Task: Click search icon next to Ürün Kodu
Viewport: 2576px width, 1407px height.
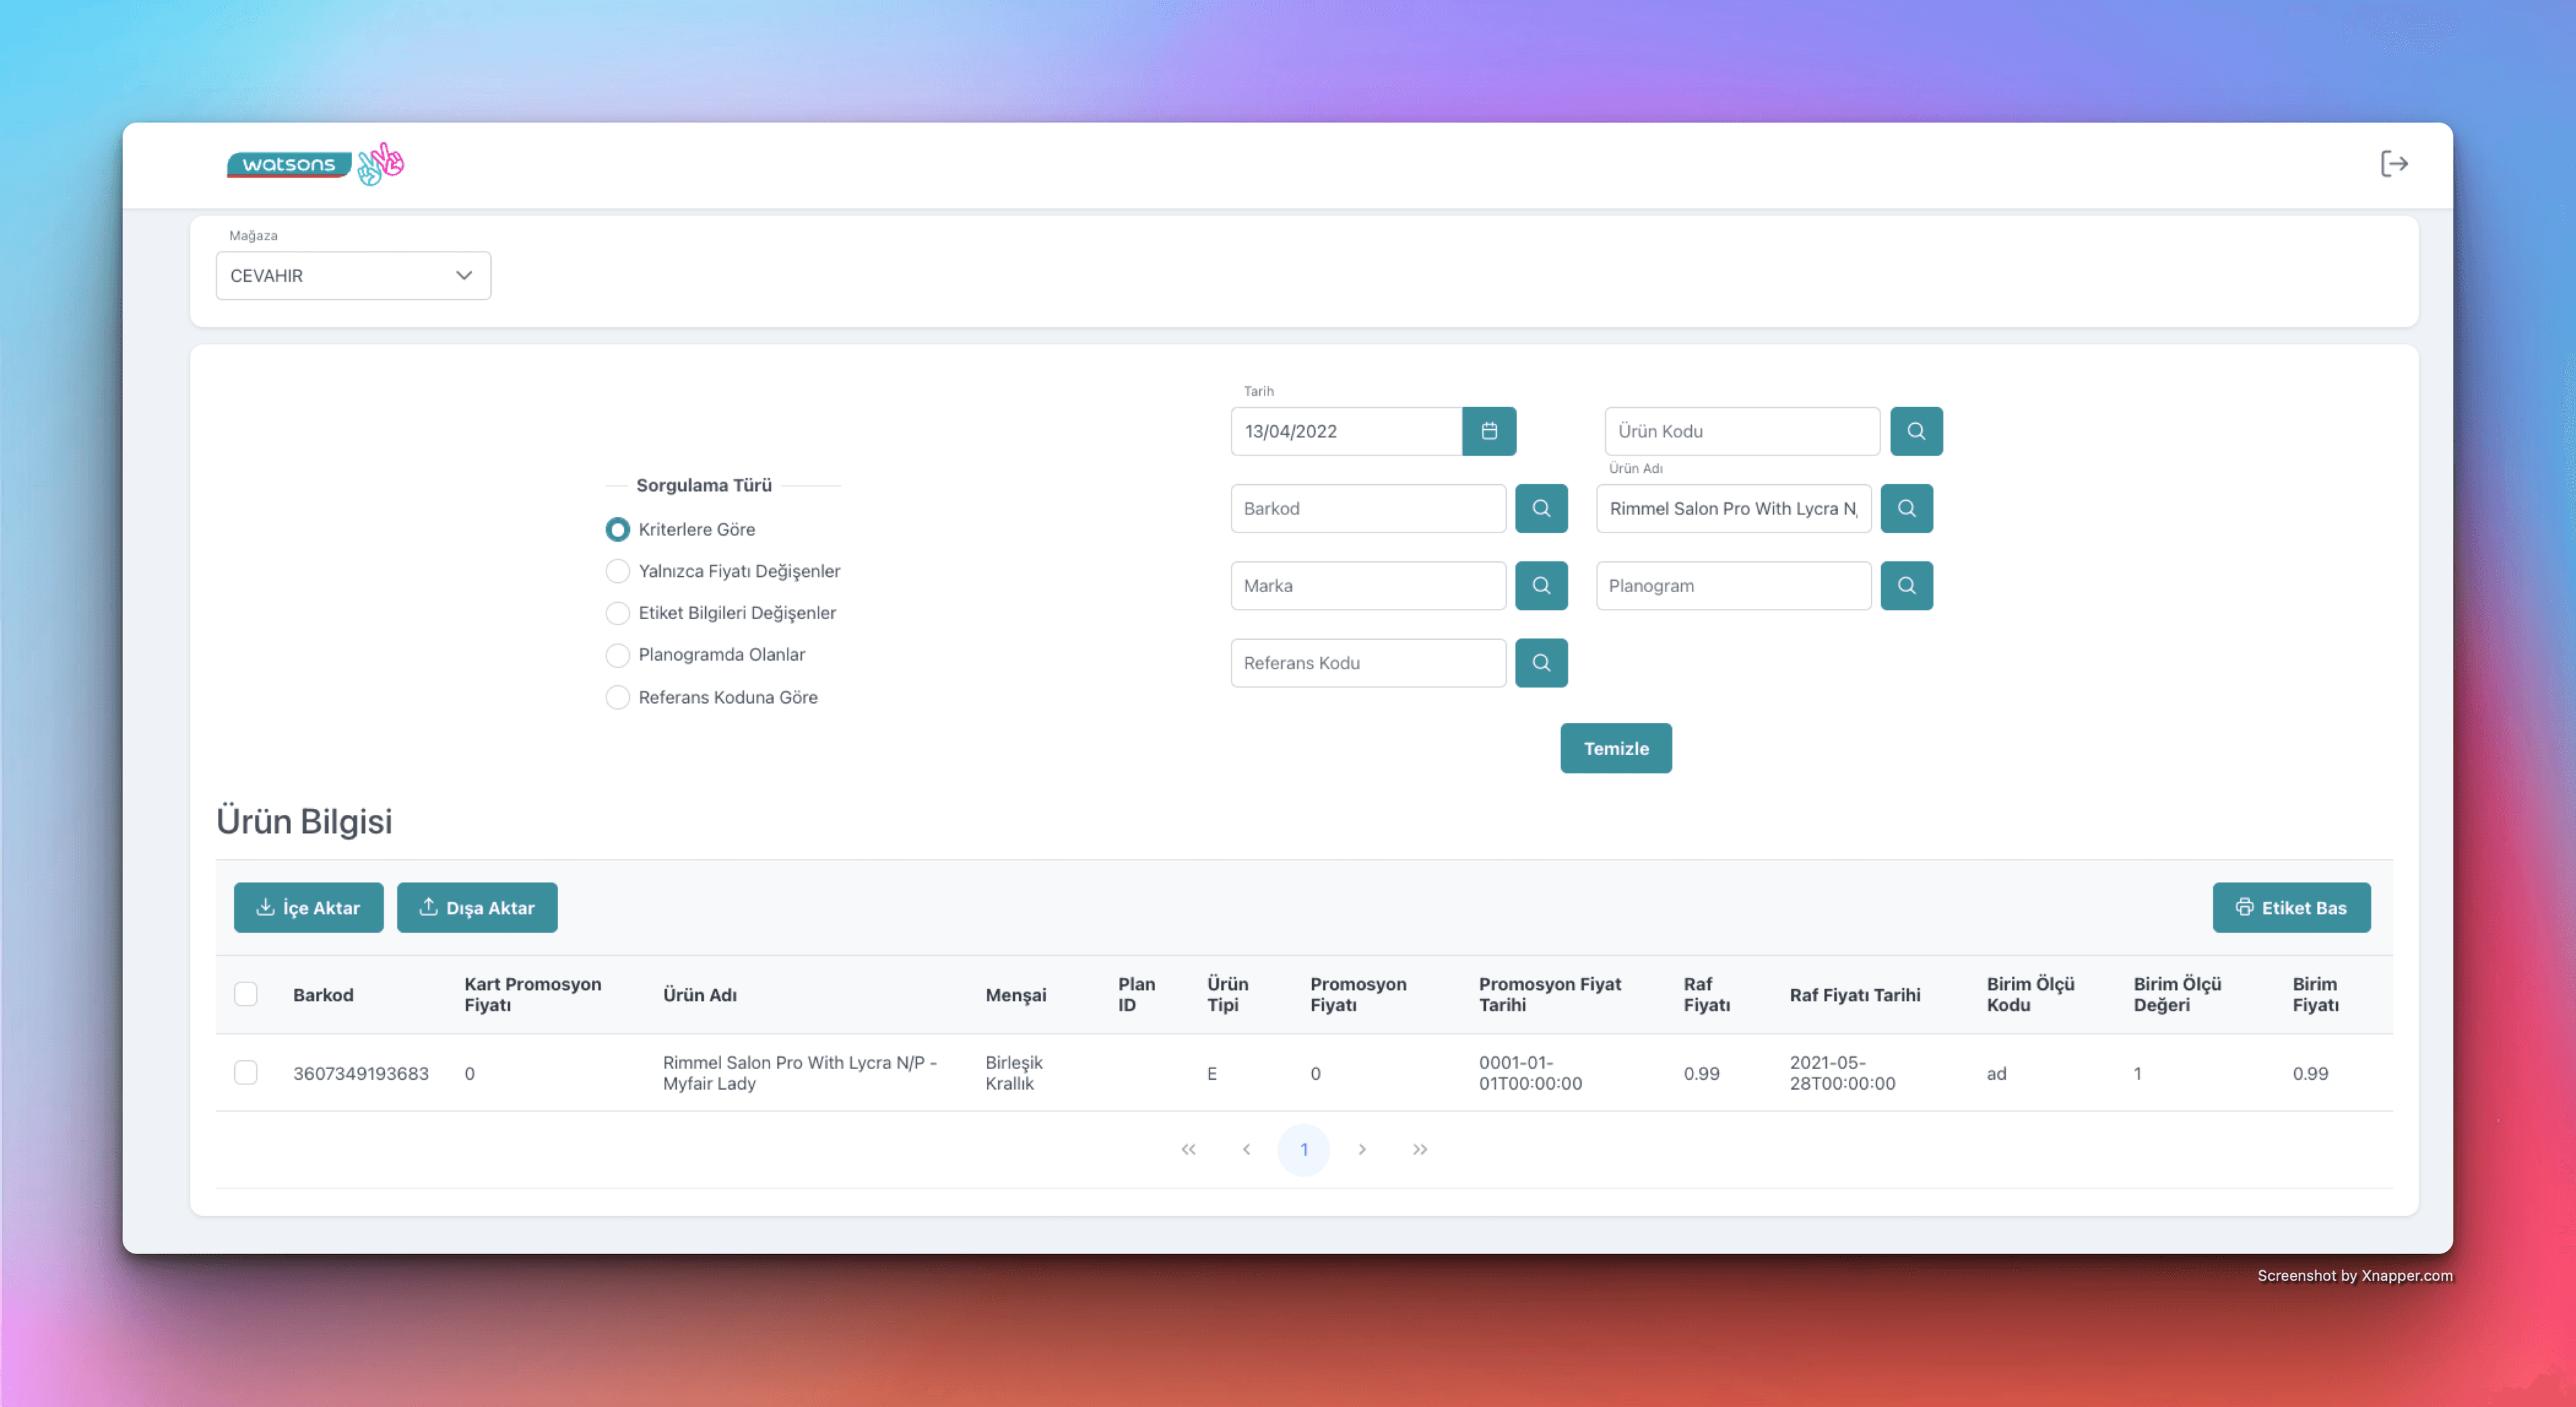Action: click(x=1916, y=431)
